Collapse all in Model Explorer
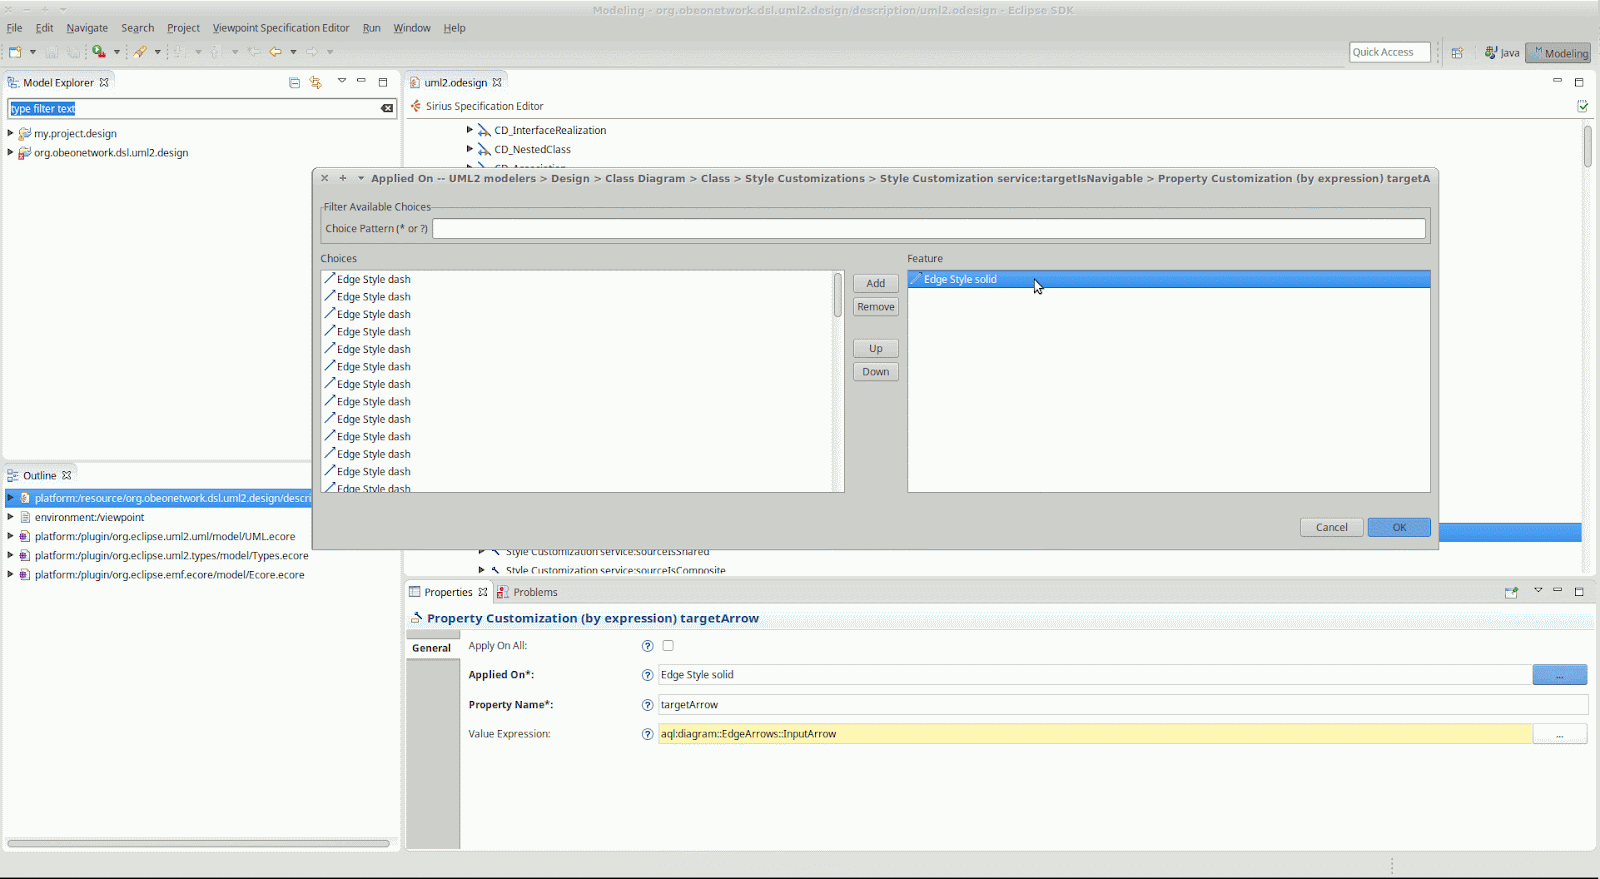This screenshot has width=1600, height=879. pos(294,83)
